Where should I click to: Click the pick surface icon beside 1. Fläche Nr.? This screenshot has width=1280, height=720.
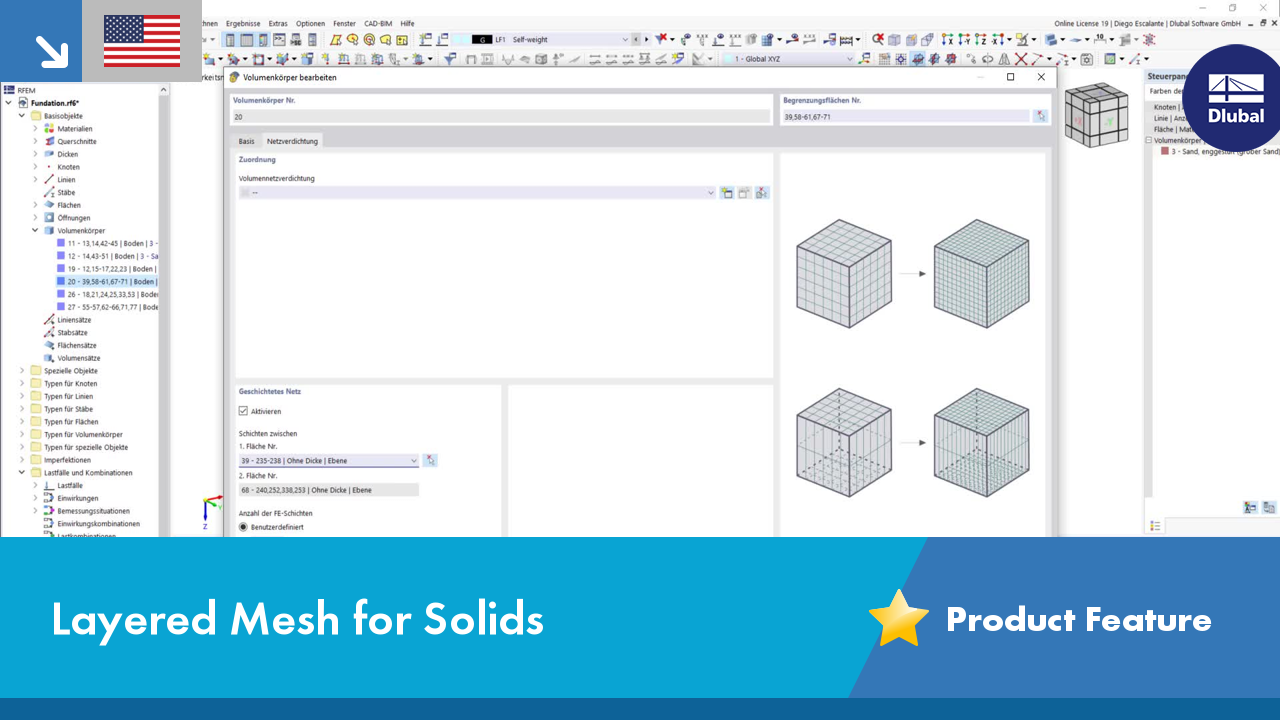click(430, 461)
